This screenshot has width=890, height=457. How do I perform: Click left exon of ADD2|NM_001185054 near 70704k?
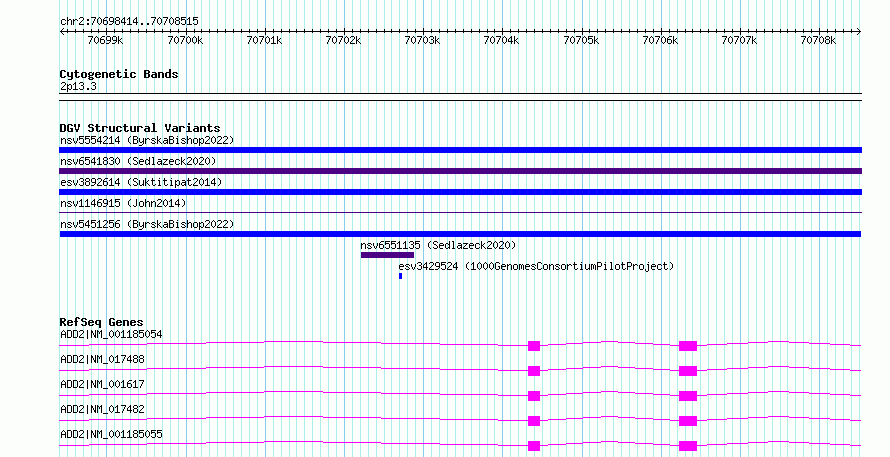pyautogui.click(x=534, y=346)
